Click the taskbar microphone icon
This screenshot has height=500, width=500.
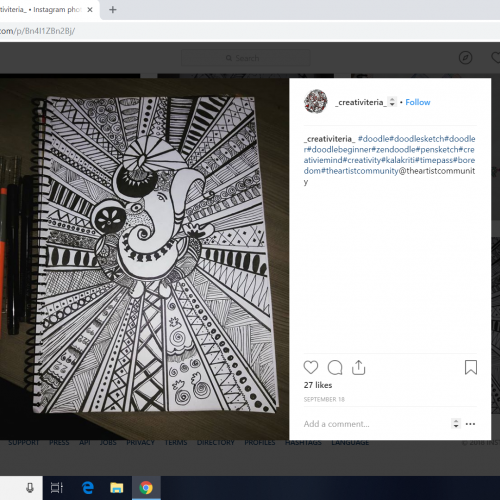click(x=30, y=488)
